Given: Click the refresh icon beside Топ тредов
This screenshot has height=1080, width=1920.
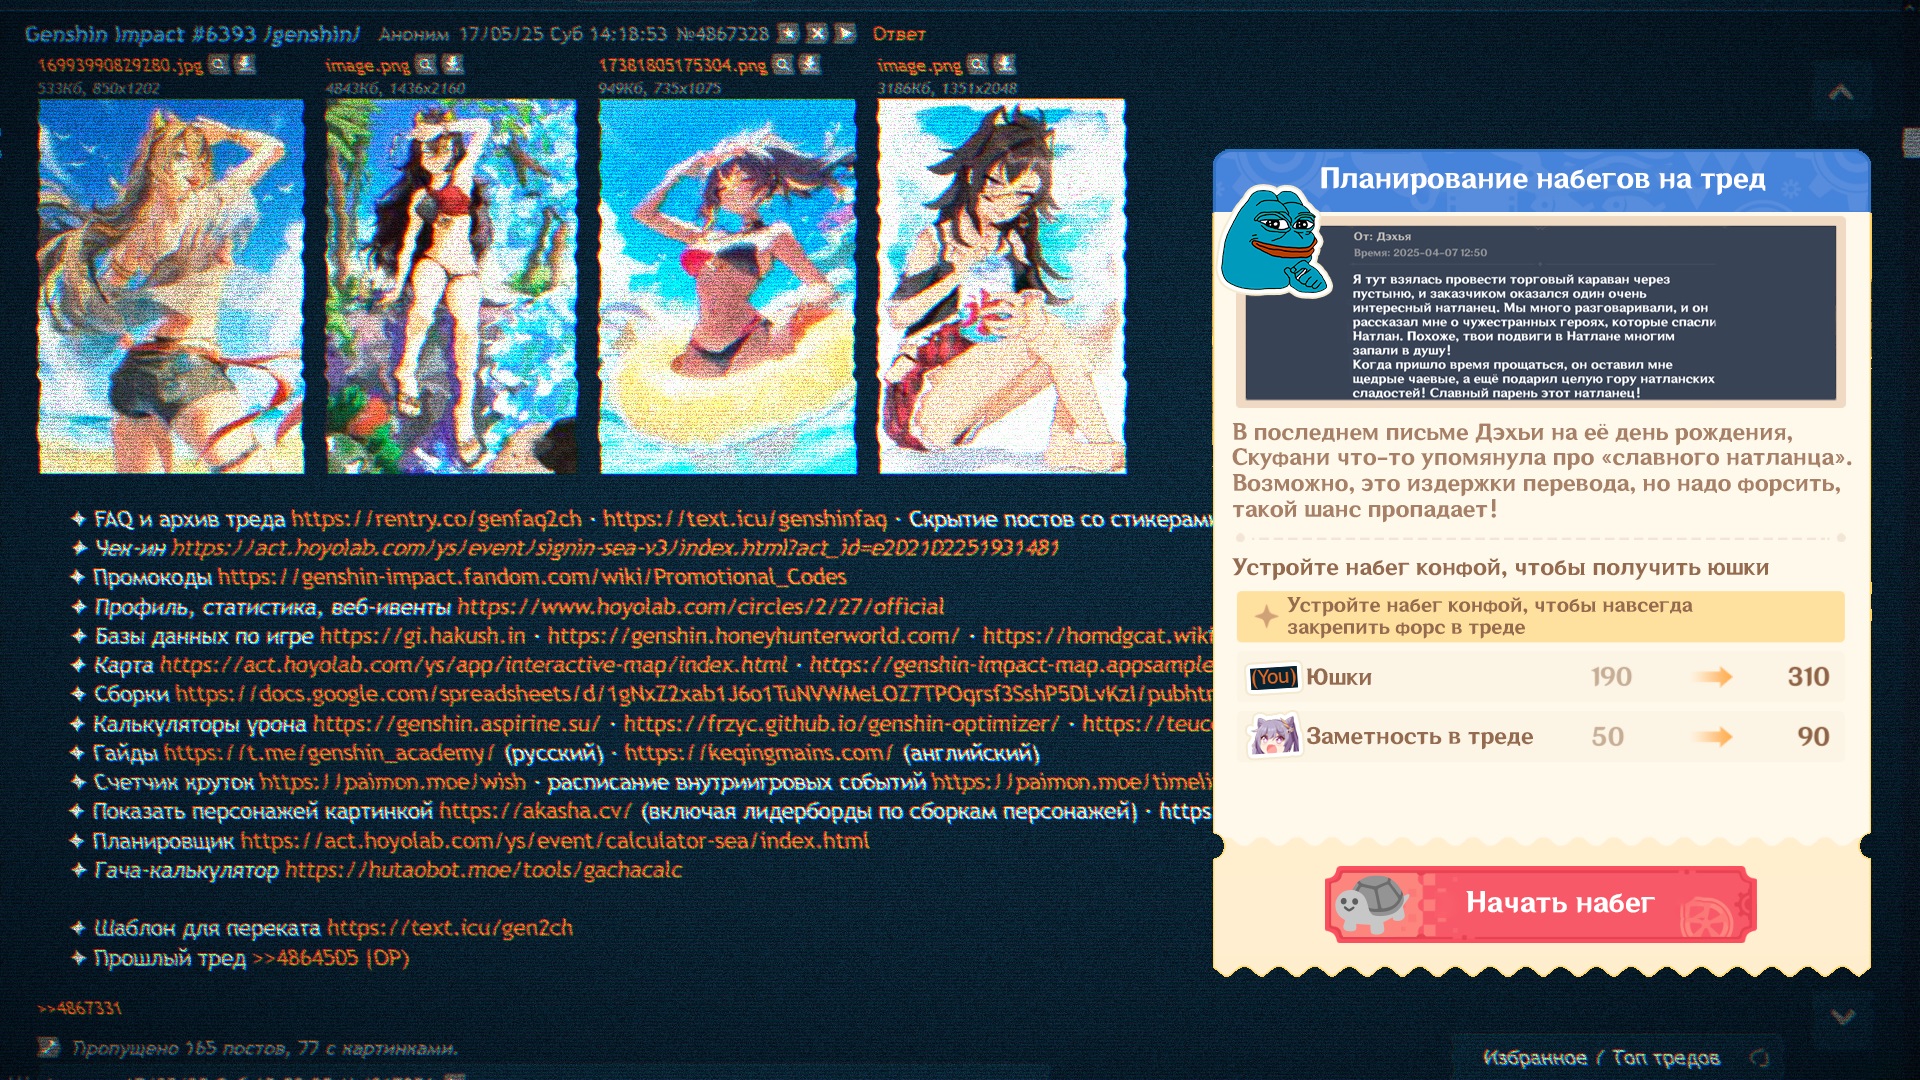Looking at the screenshot, I should tap(1759, 1058).
